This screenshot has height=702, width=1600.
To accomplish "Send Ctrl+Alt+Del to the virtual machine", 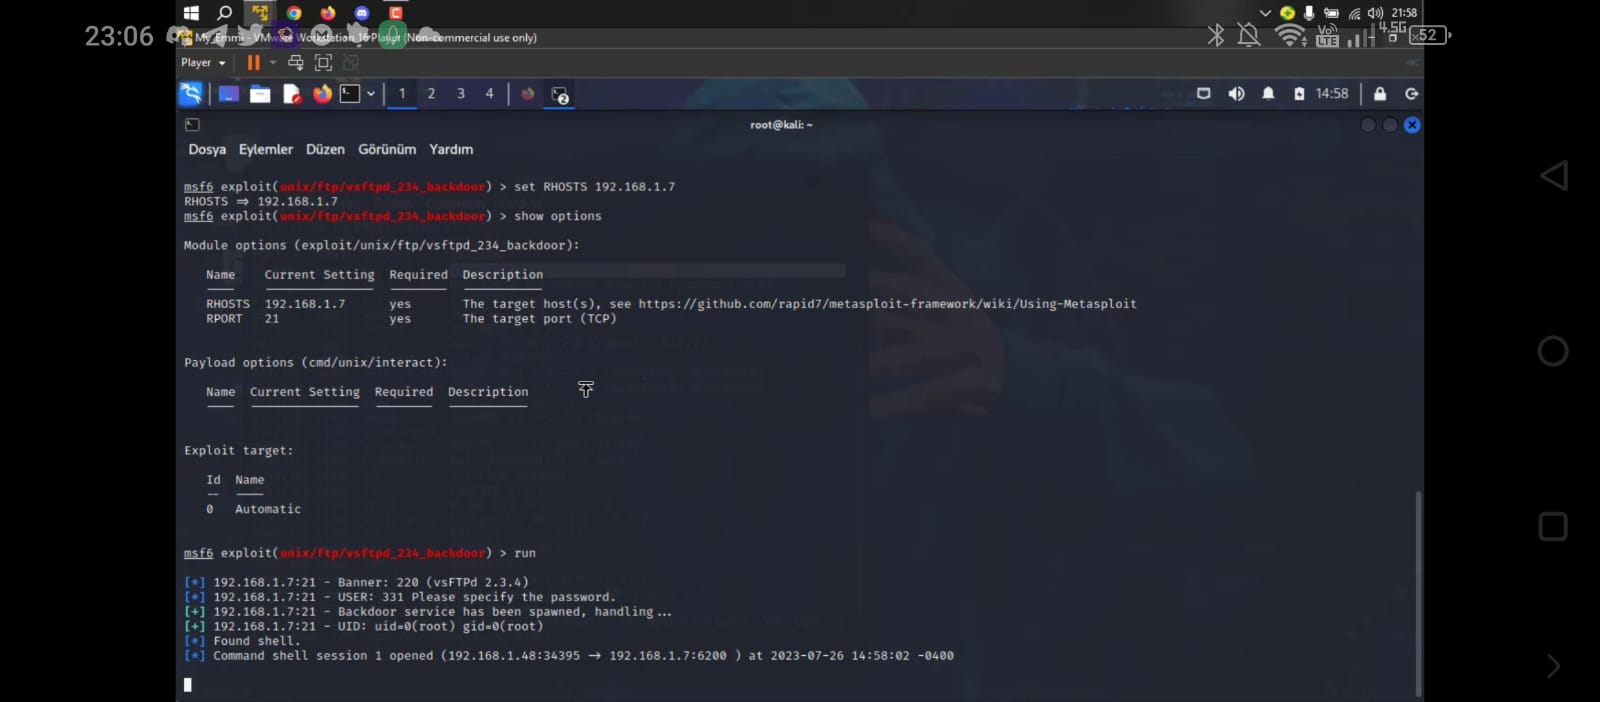I will [x=296, y=62].
